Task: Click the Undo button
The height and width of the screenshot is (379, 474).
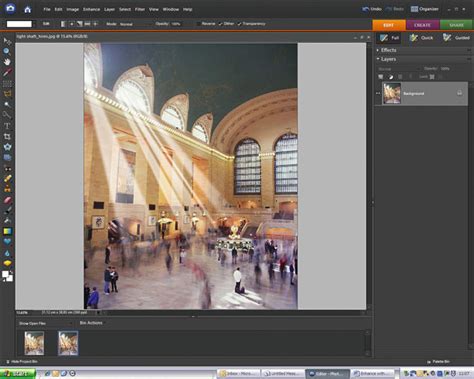Action: pos(372,9)
